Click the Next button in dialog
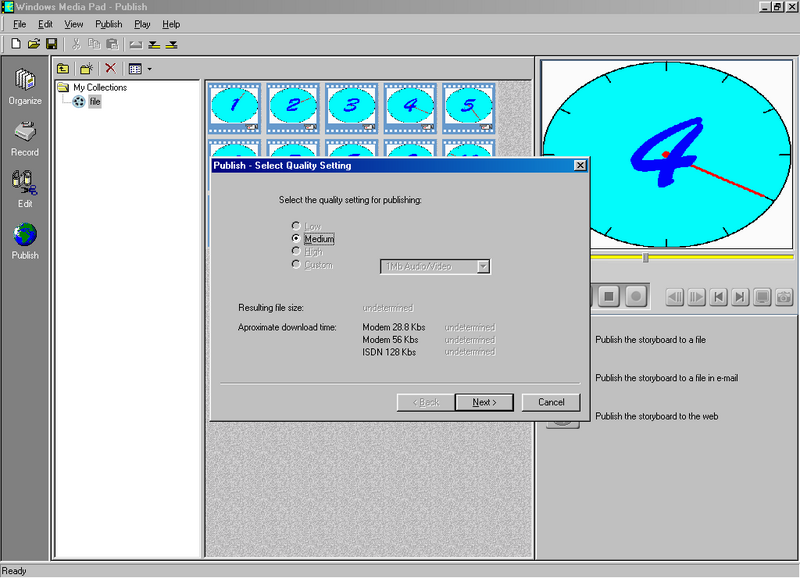Viewport: 800px width, 578px height. 484,402
